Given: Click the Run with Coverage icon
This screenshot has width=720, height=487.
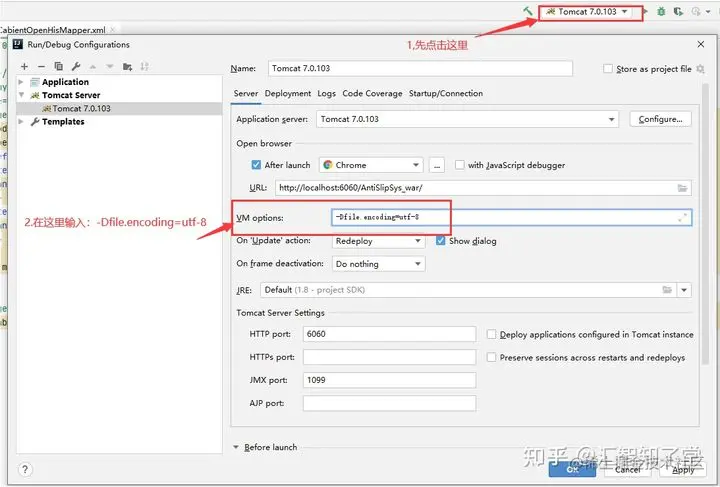Looking at the screenshot, I should click(678, 11).
